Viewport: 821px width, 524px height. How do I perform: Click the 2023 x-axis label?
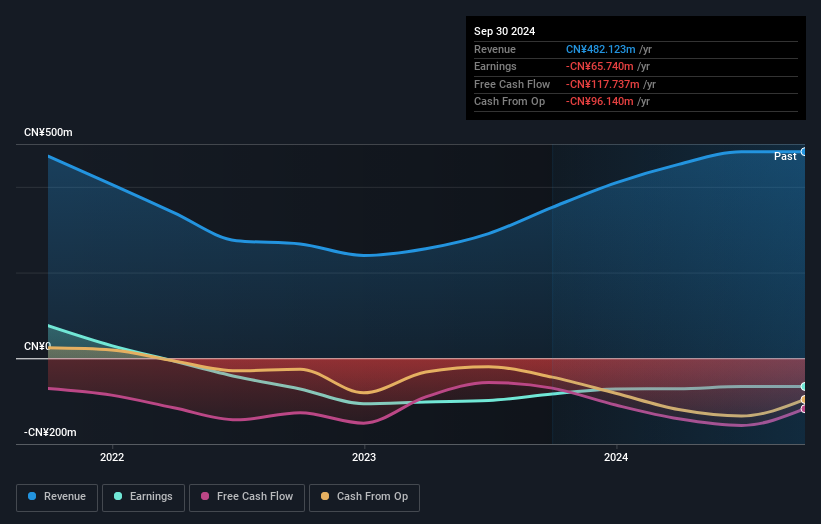point(364,458)
